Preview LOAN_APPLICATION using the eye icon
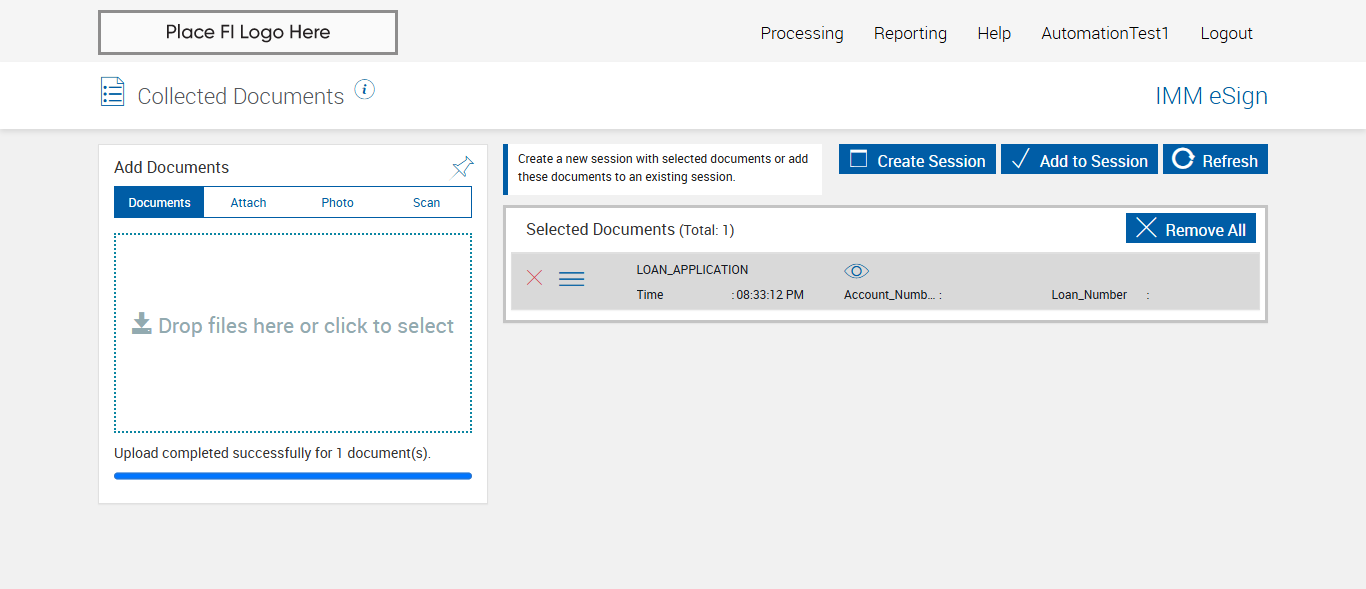Viewport: 1366px width, 589px height. pyautogui.click(x=856, y=271)
